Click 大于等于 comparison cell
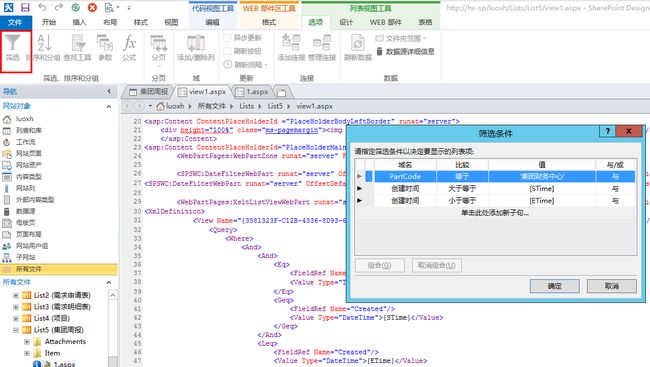This screenshot has height=367, width=650. [462, 188]
